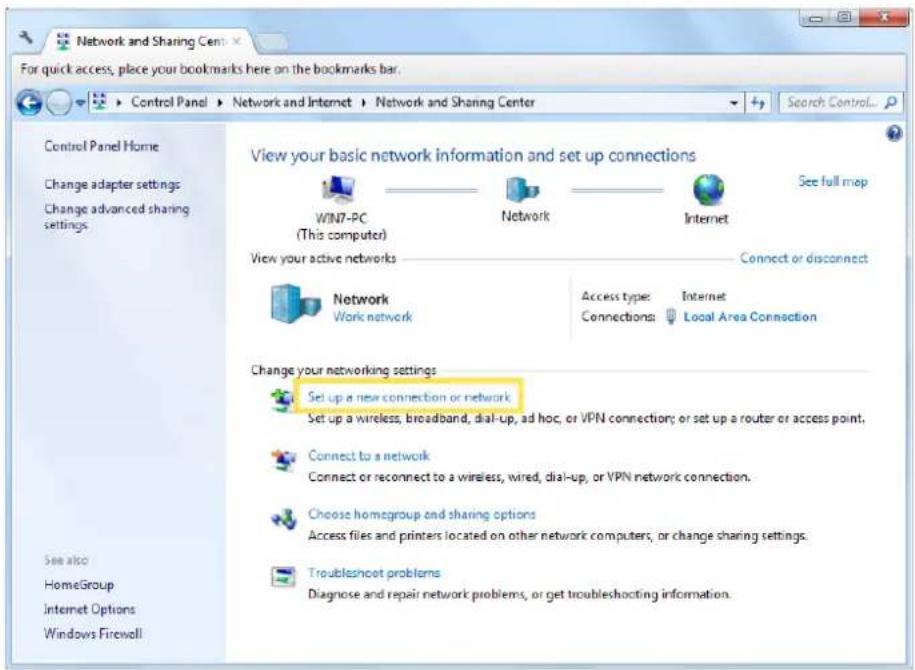
Task: Open the Help question mark icon
Action: pyautogui.click(x=894, y=134)
